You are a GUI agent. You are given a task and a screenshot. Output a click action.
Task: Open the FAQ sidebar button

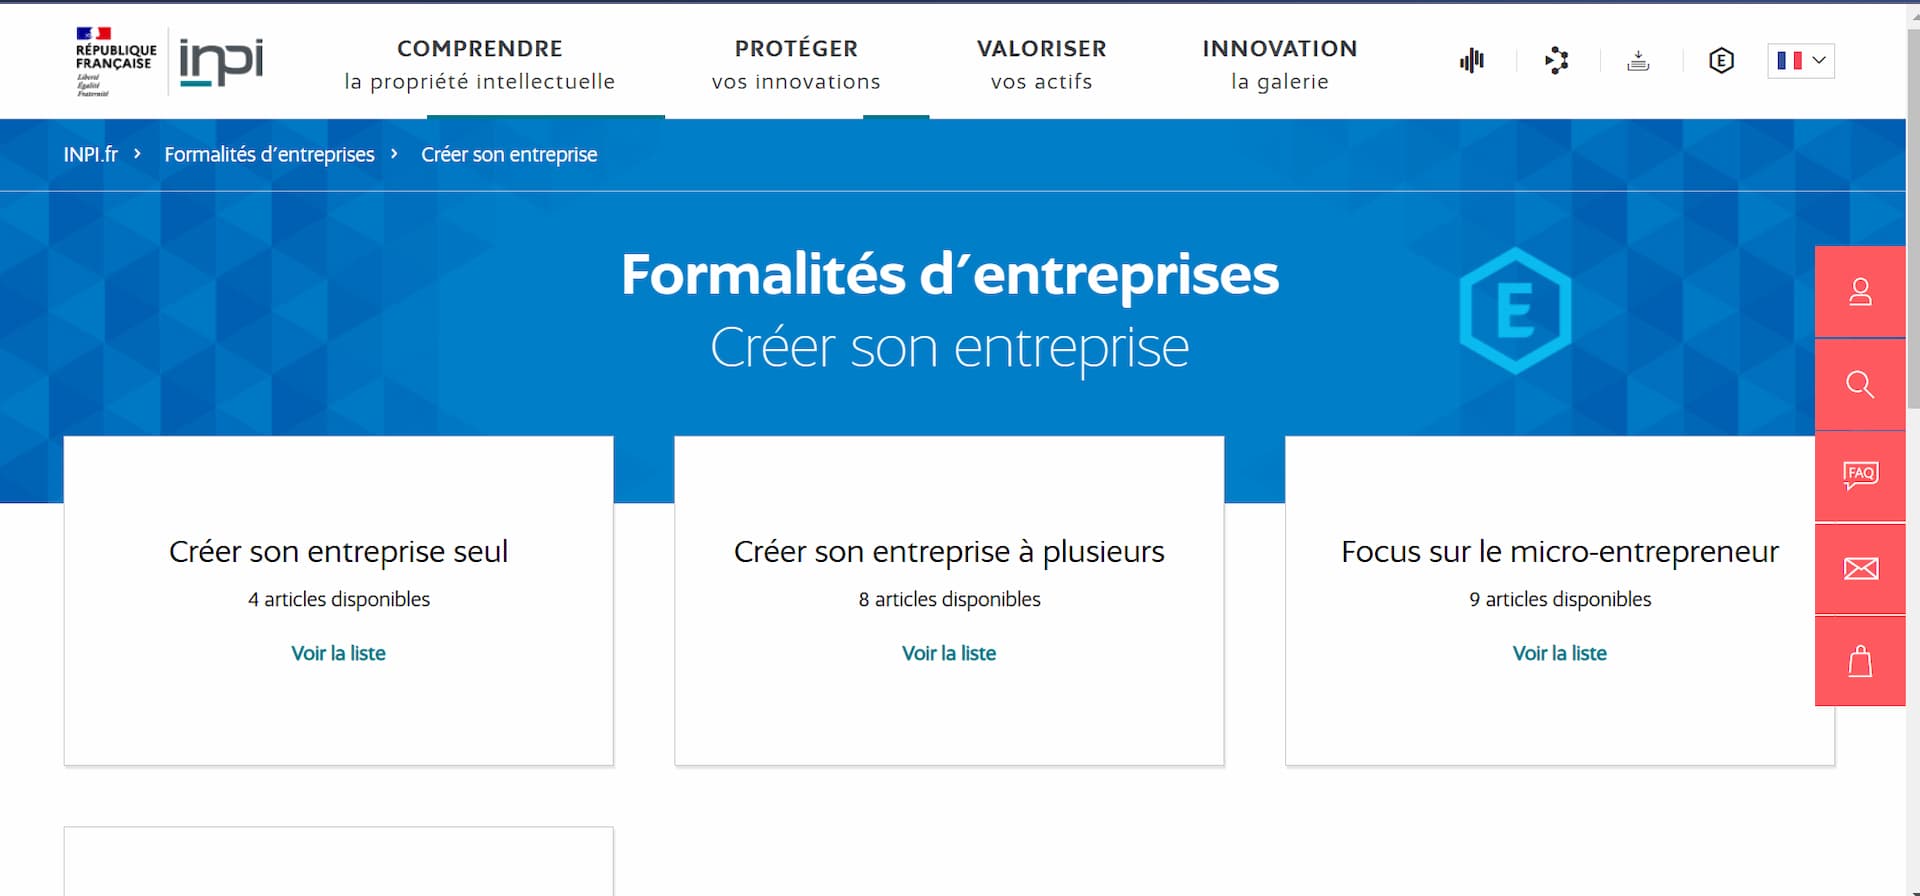pos(1860,476)
